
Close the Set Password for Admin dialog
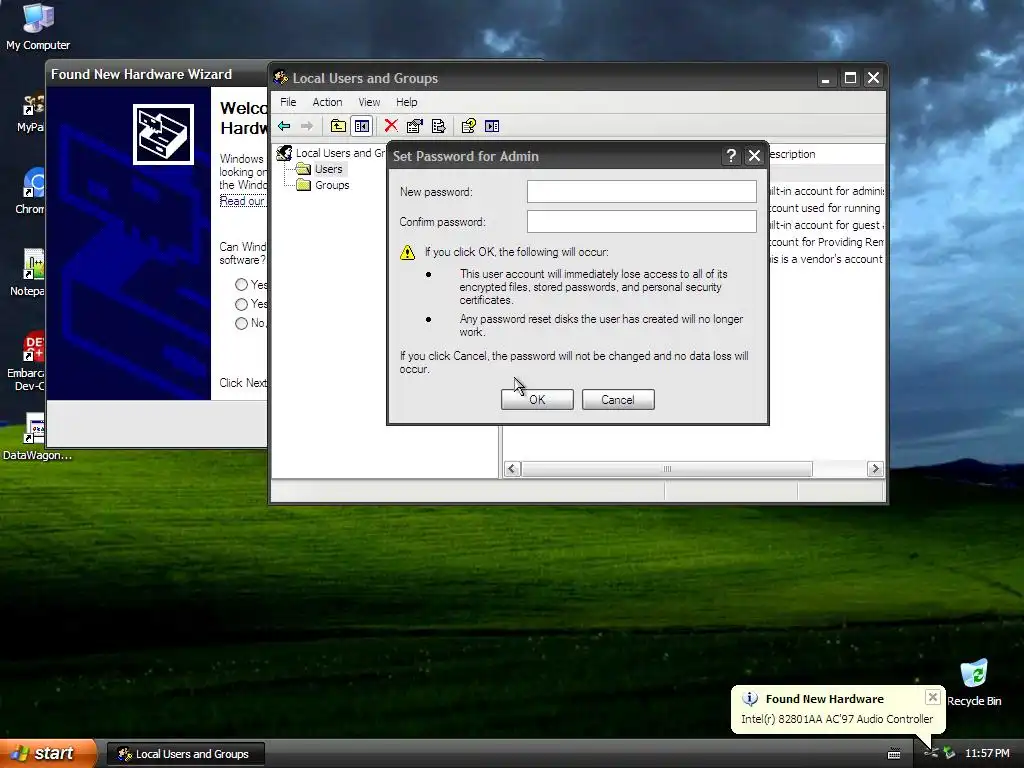754,156
